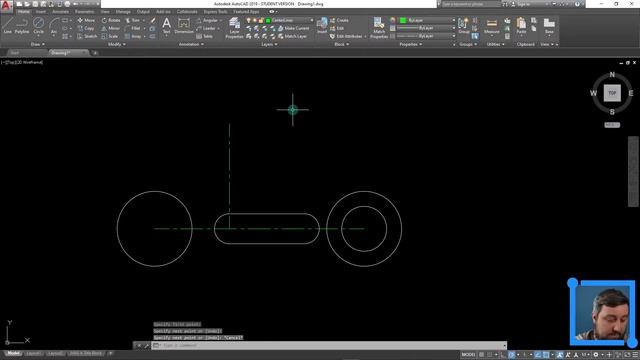This screenshot has height=360, width=640.
Task: Switch to the Model layout tab
Action: pos(13,353)
